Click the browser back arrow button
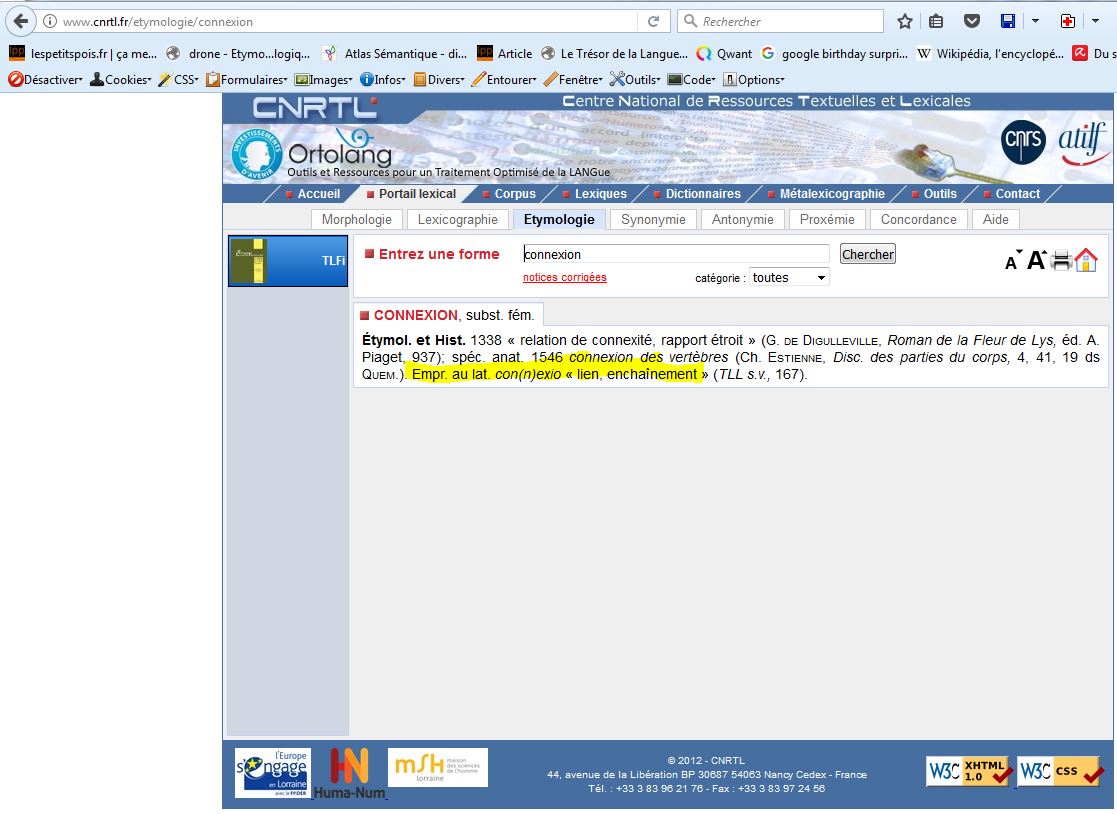This screenshot has width=1117, height=814. 20,21
